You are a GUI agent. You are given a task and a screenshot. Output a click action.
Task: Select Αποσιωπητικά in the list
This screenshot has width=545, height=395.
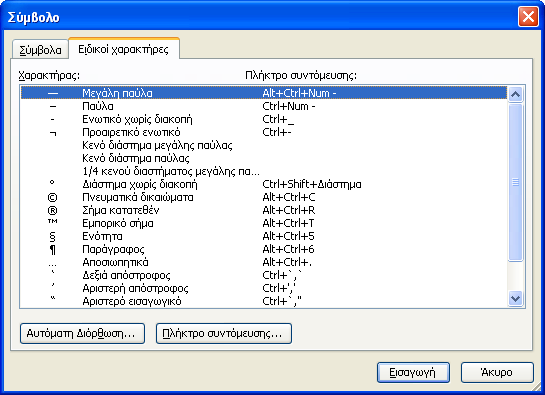pos(264,262)
